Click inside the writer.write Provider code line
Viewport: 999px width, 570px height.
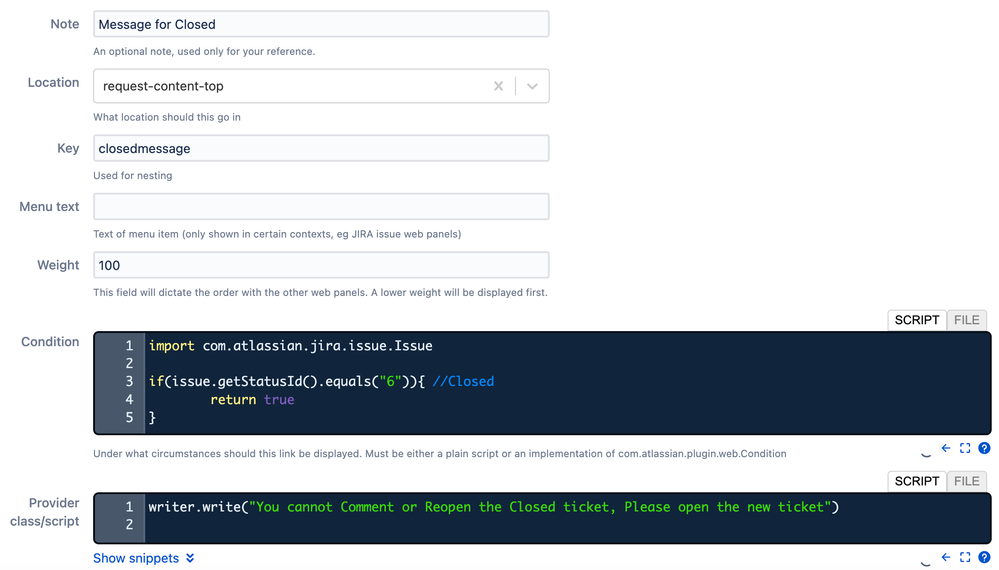494,507
